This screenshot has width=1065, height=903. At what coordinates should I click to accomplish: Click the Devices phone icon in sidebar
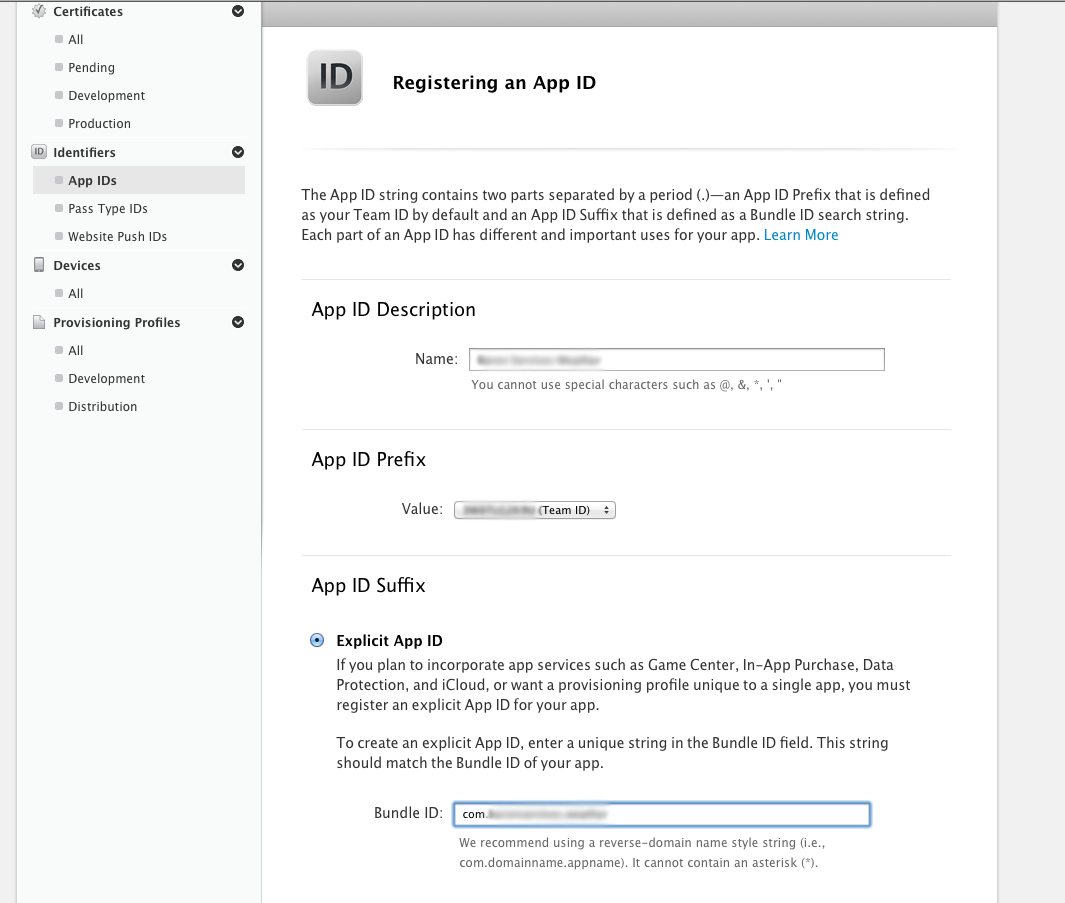click(x=39, y=265)
